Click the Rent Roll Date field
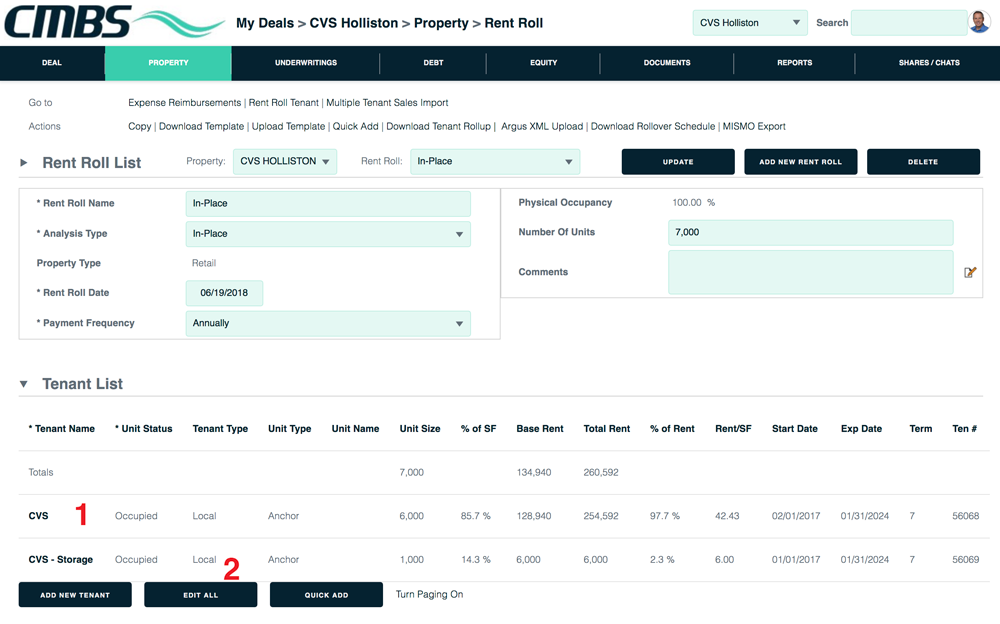 pos(224,293)
